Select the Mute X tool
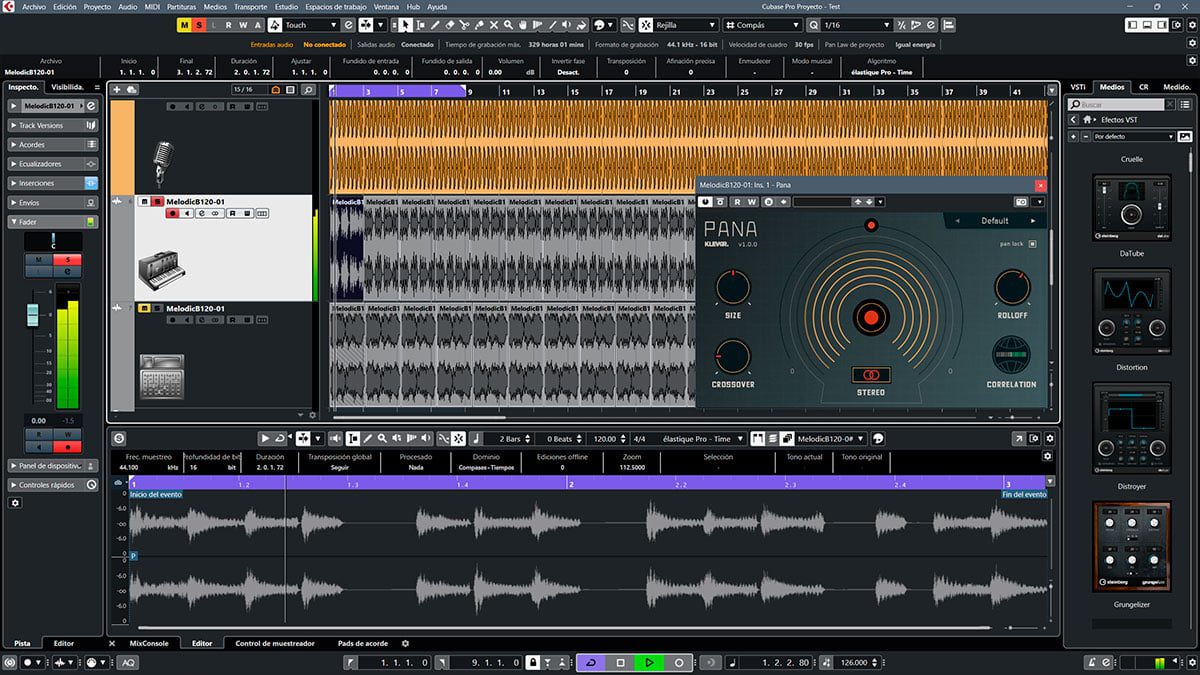 494,24
